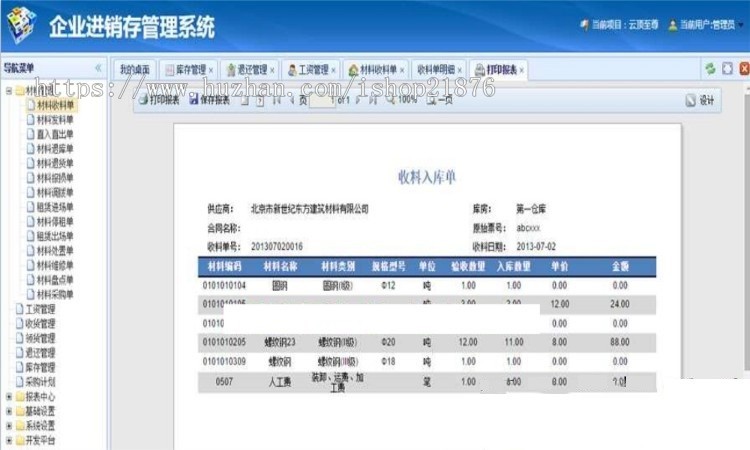Click material code 0101010205 in the table

pos(224,342)
